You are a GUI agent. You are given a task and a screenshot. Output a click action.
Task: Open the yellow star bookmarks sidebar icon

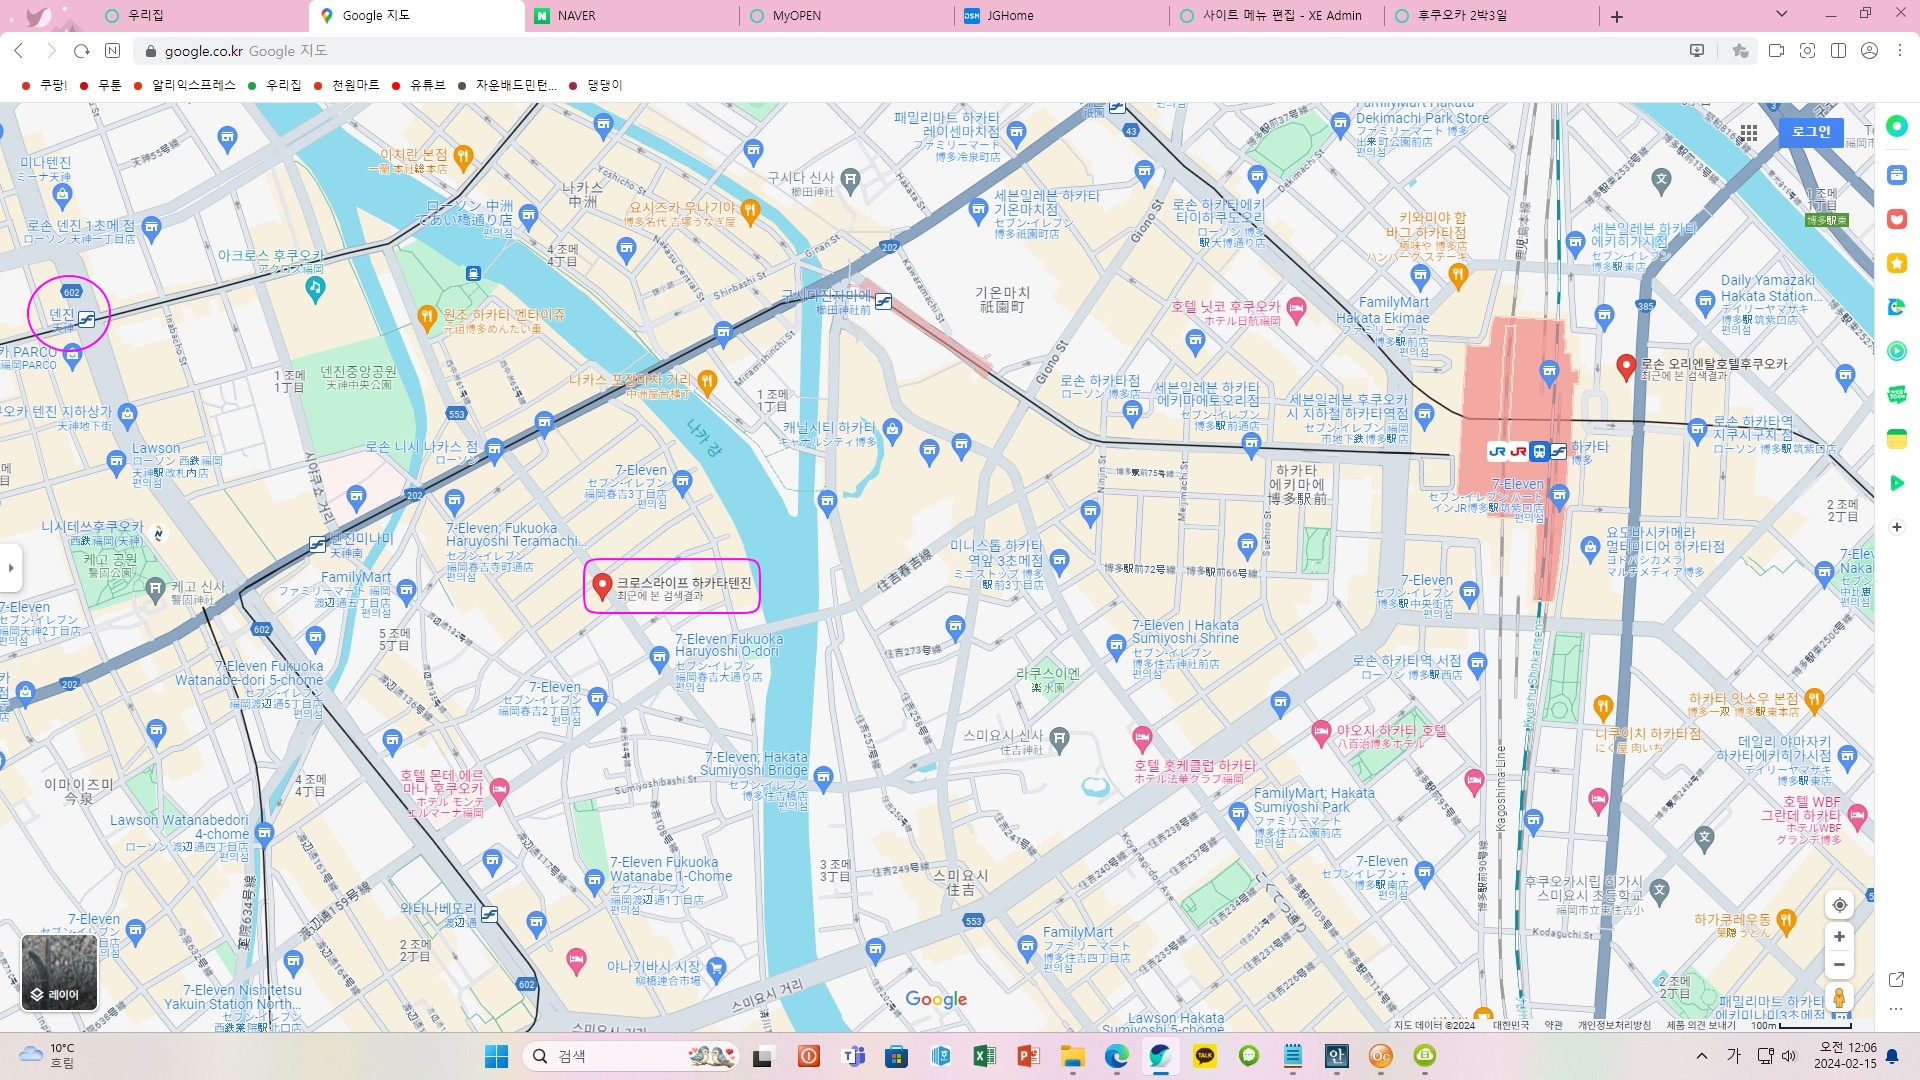(x=1896, y=263)
